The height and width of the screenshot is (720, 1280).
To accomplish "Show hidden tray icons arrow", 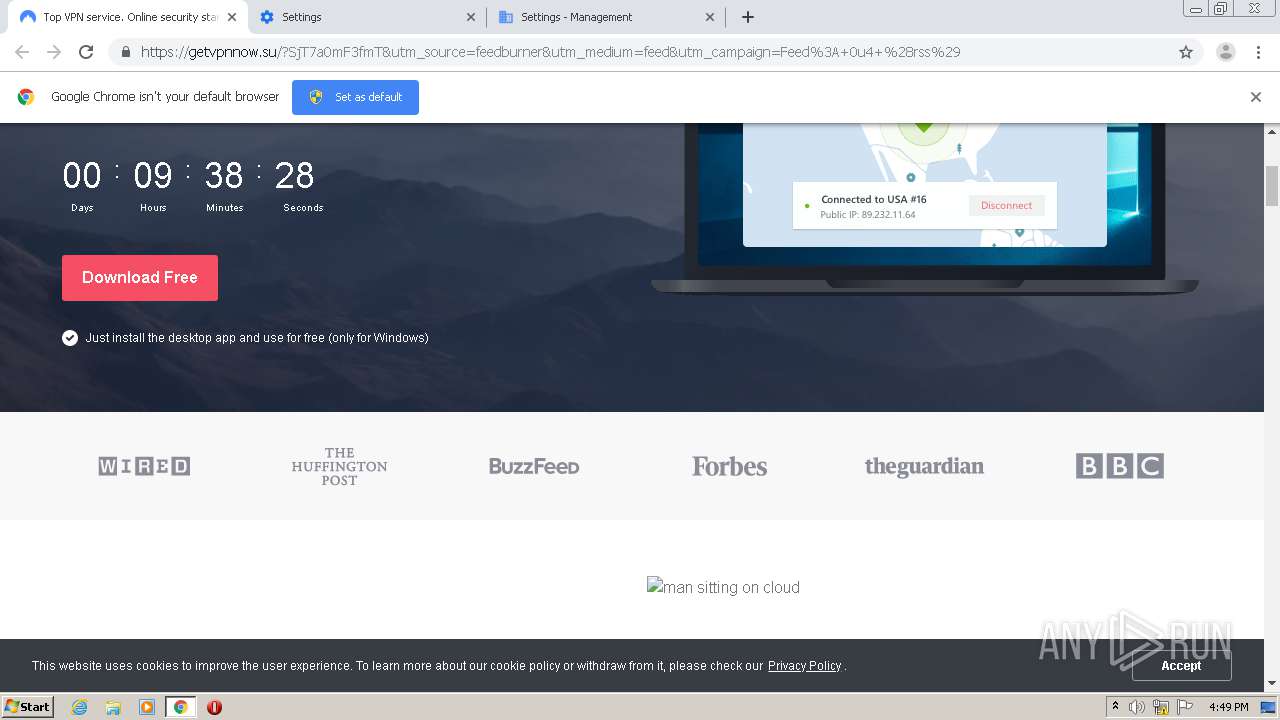I will [x=1115, y=706].
